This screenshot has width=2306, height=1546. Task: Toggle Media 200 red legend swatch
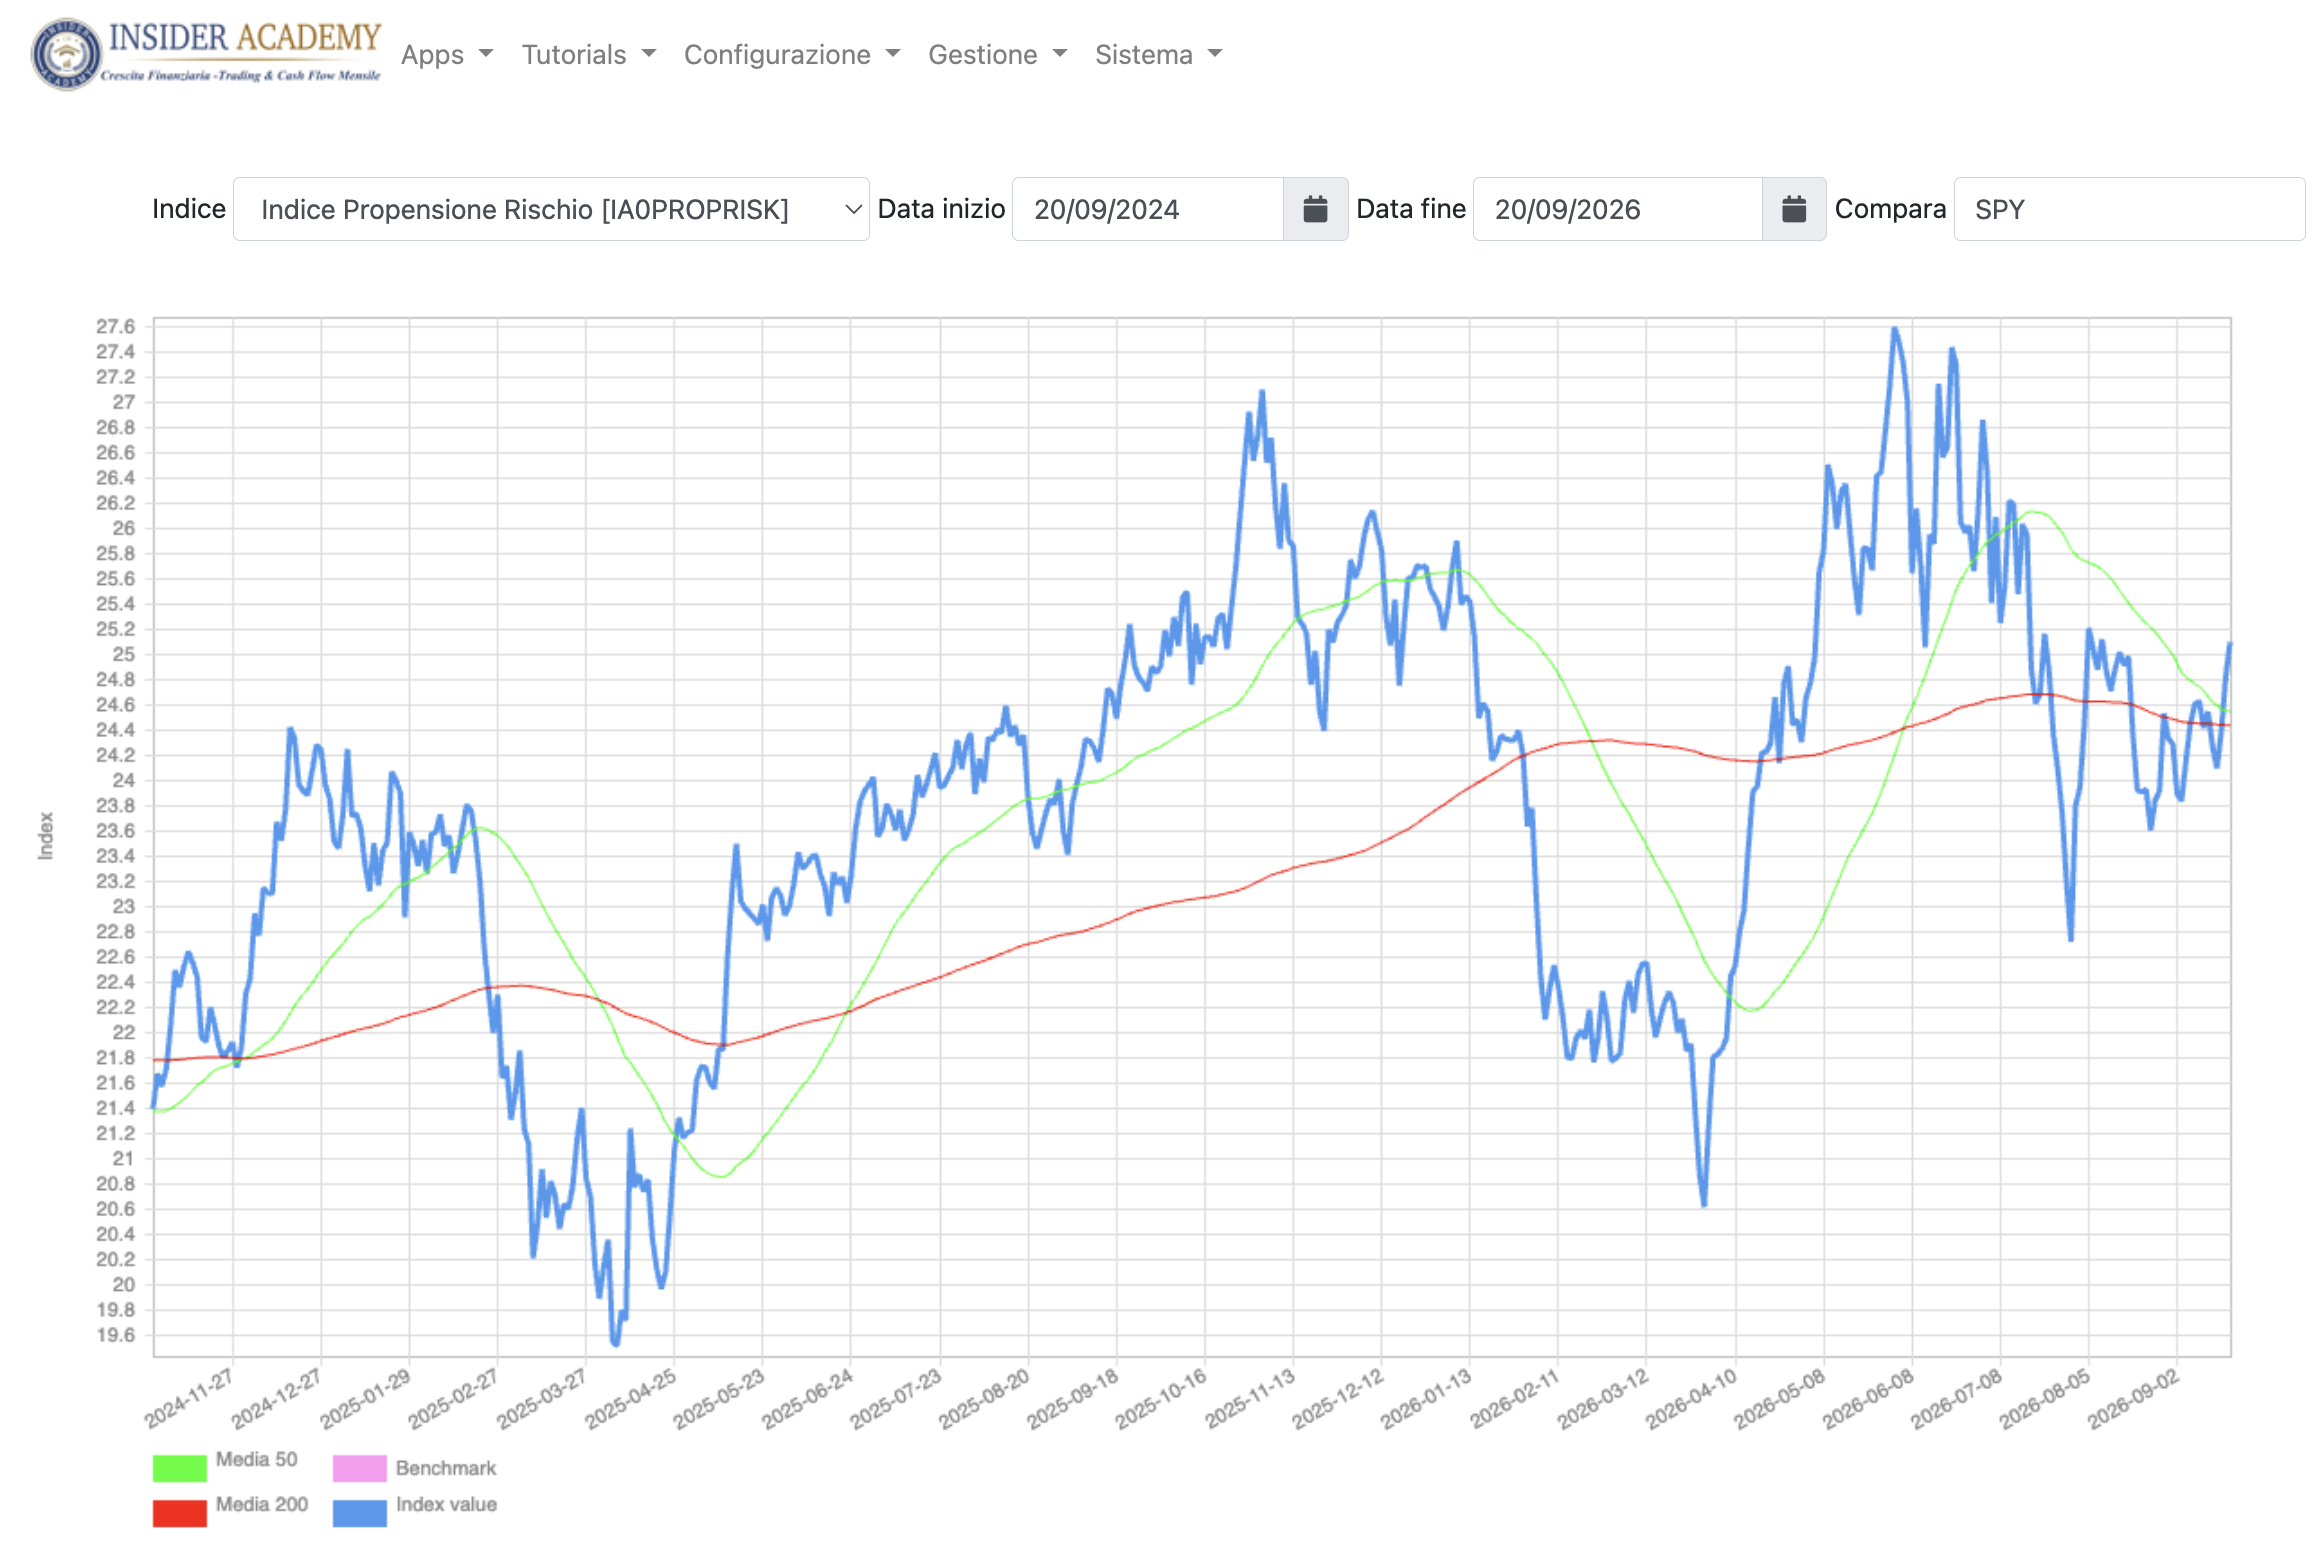click(180, 1513)
